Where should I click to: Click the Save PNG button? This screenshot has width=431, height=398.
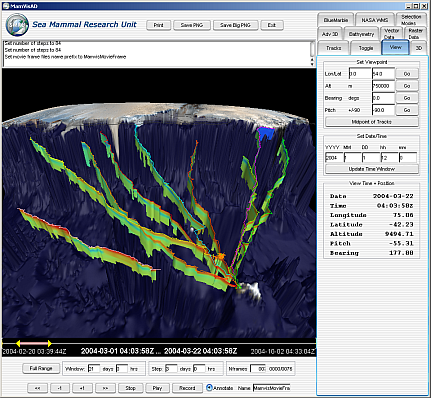[x=192, y=25]
